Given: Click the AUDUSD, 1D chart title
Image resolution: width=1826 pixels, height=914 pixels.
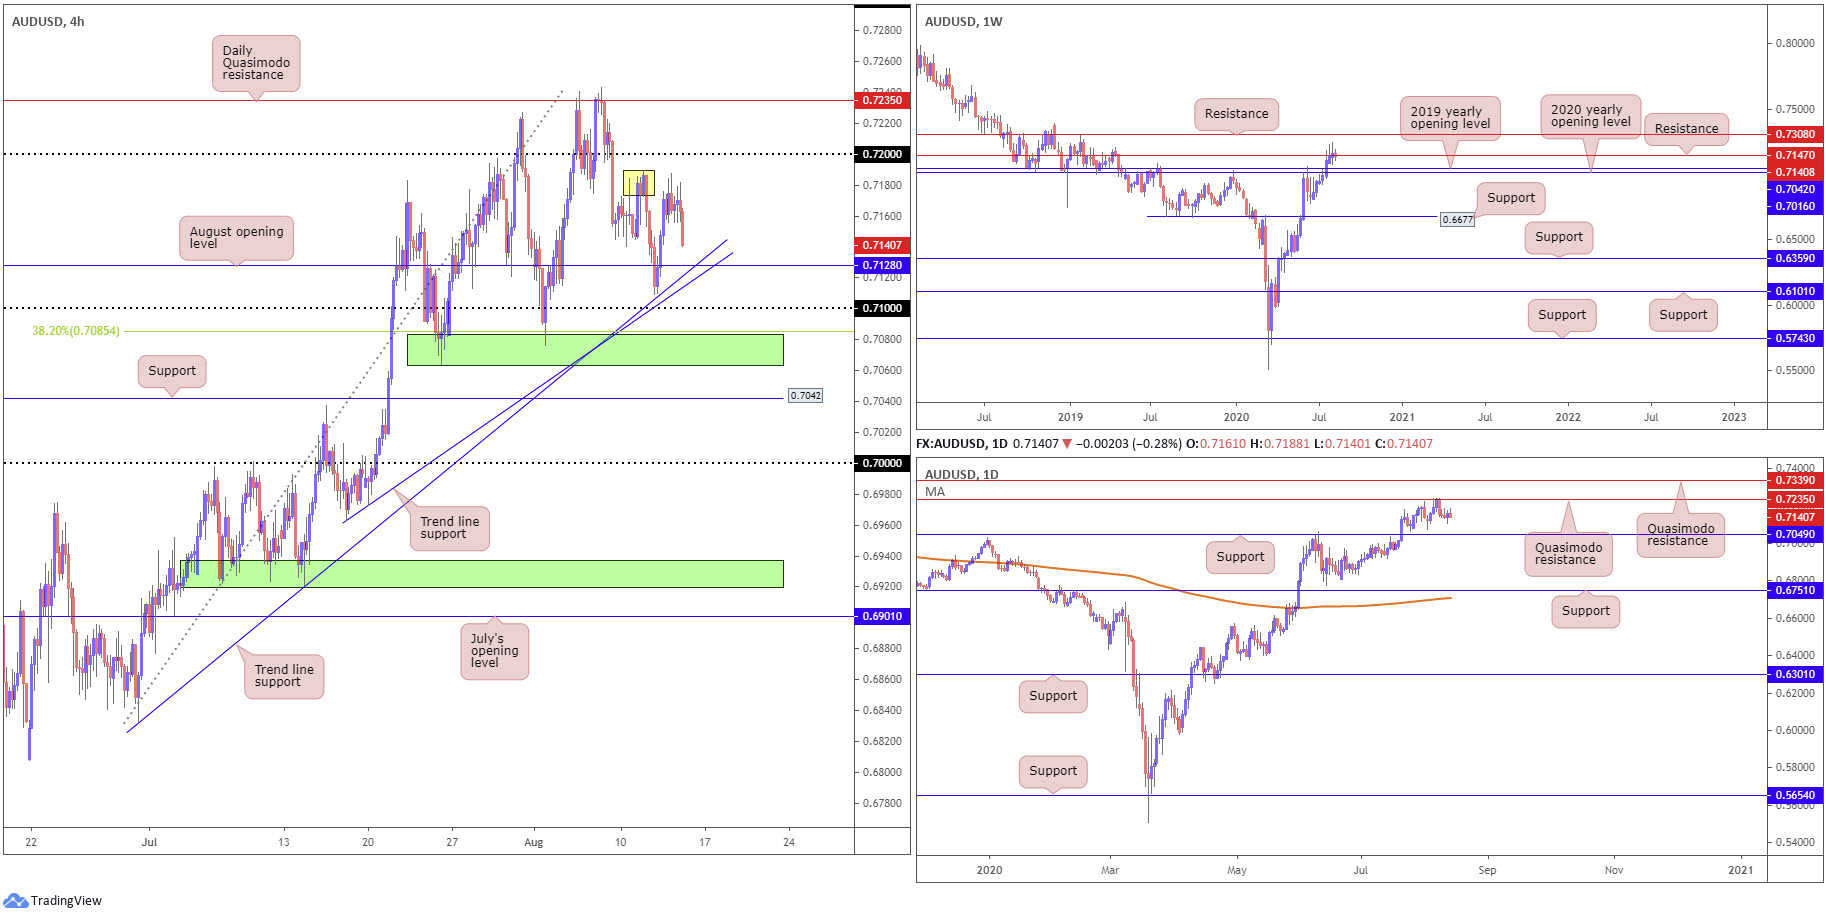Looking at the screenshot, I should [x=962, y=474].
